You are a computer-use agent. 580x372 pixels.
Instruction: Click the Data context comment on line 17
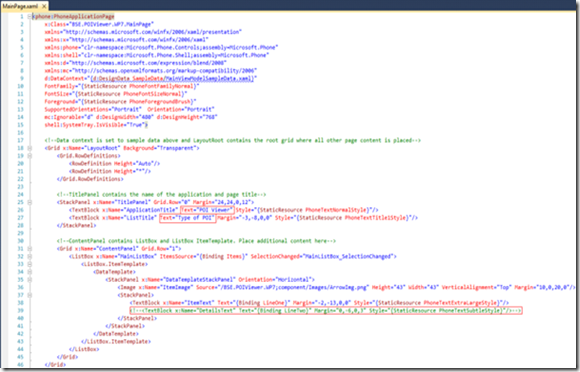pyautogui.click(x=233, y=141)
